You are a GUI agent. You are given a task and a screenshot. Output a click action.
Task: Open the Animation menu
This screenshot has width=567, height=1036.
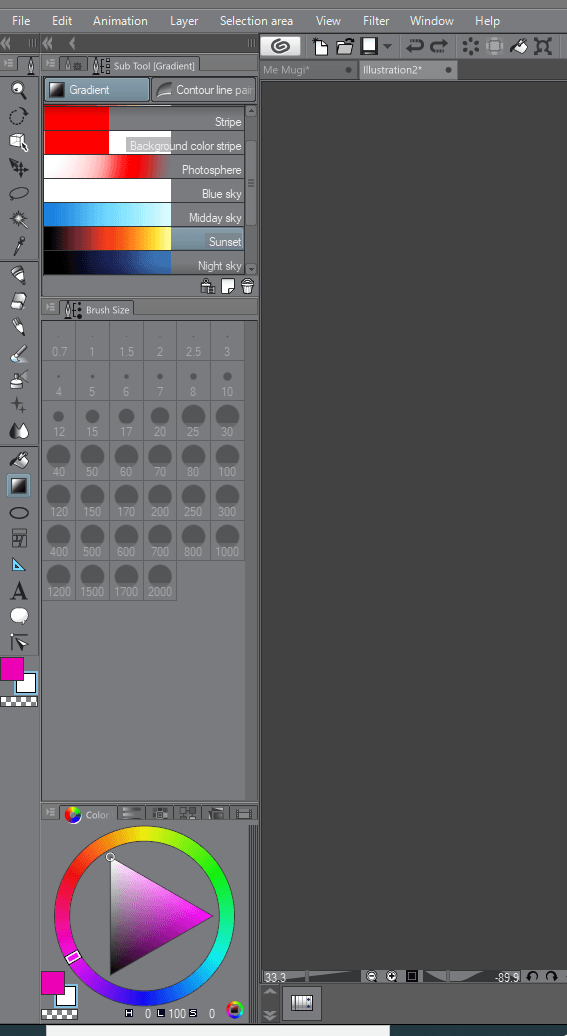tap(120, 21)
